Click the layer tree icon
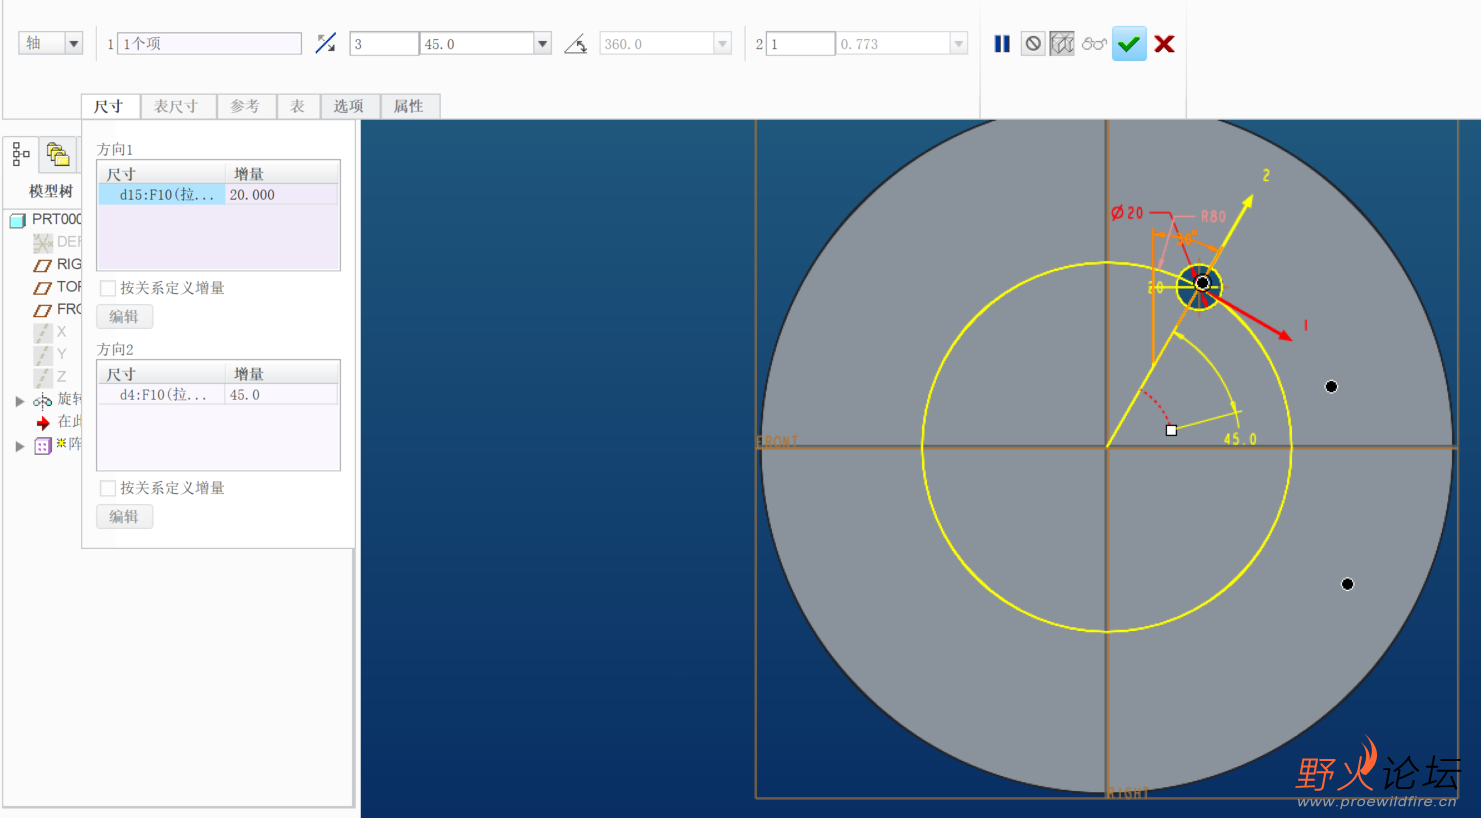 point(58,154)
